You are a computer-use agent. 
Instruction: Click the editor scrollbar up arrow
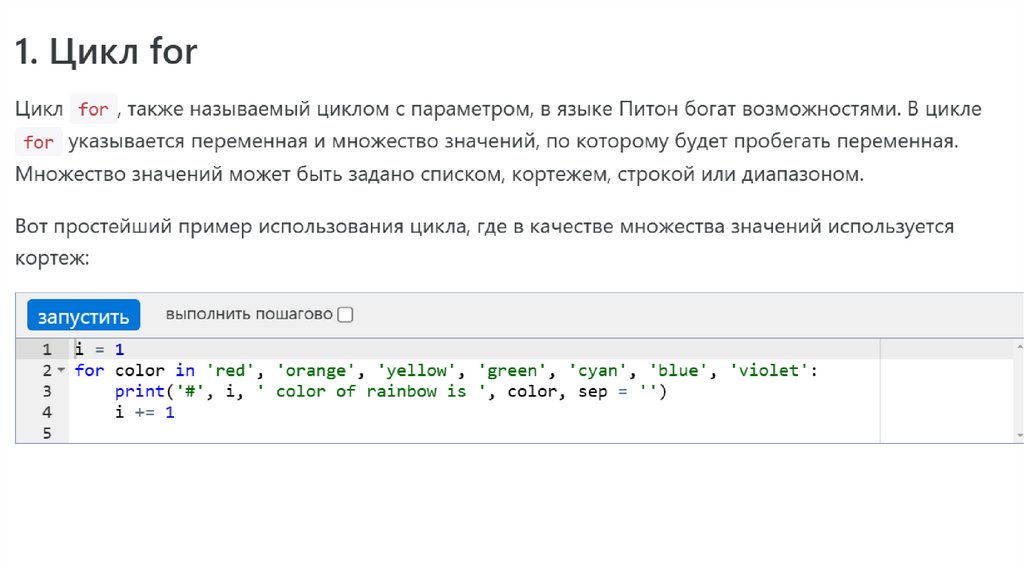(1019, 347)
